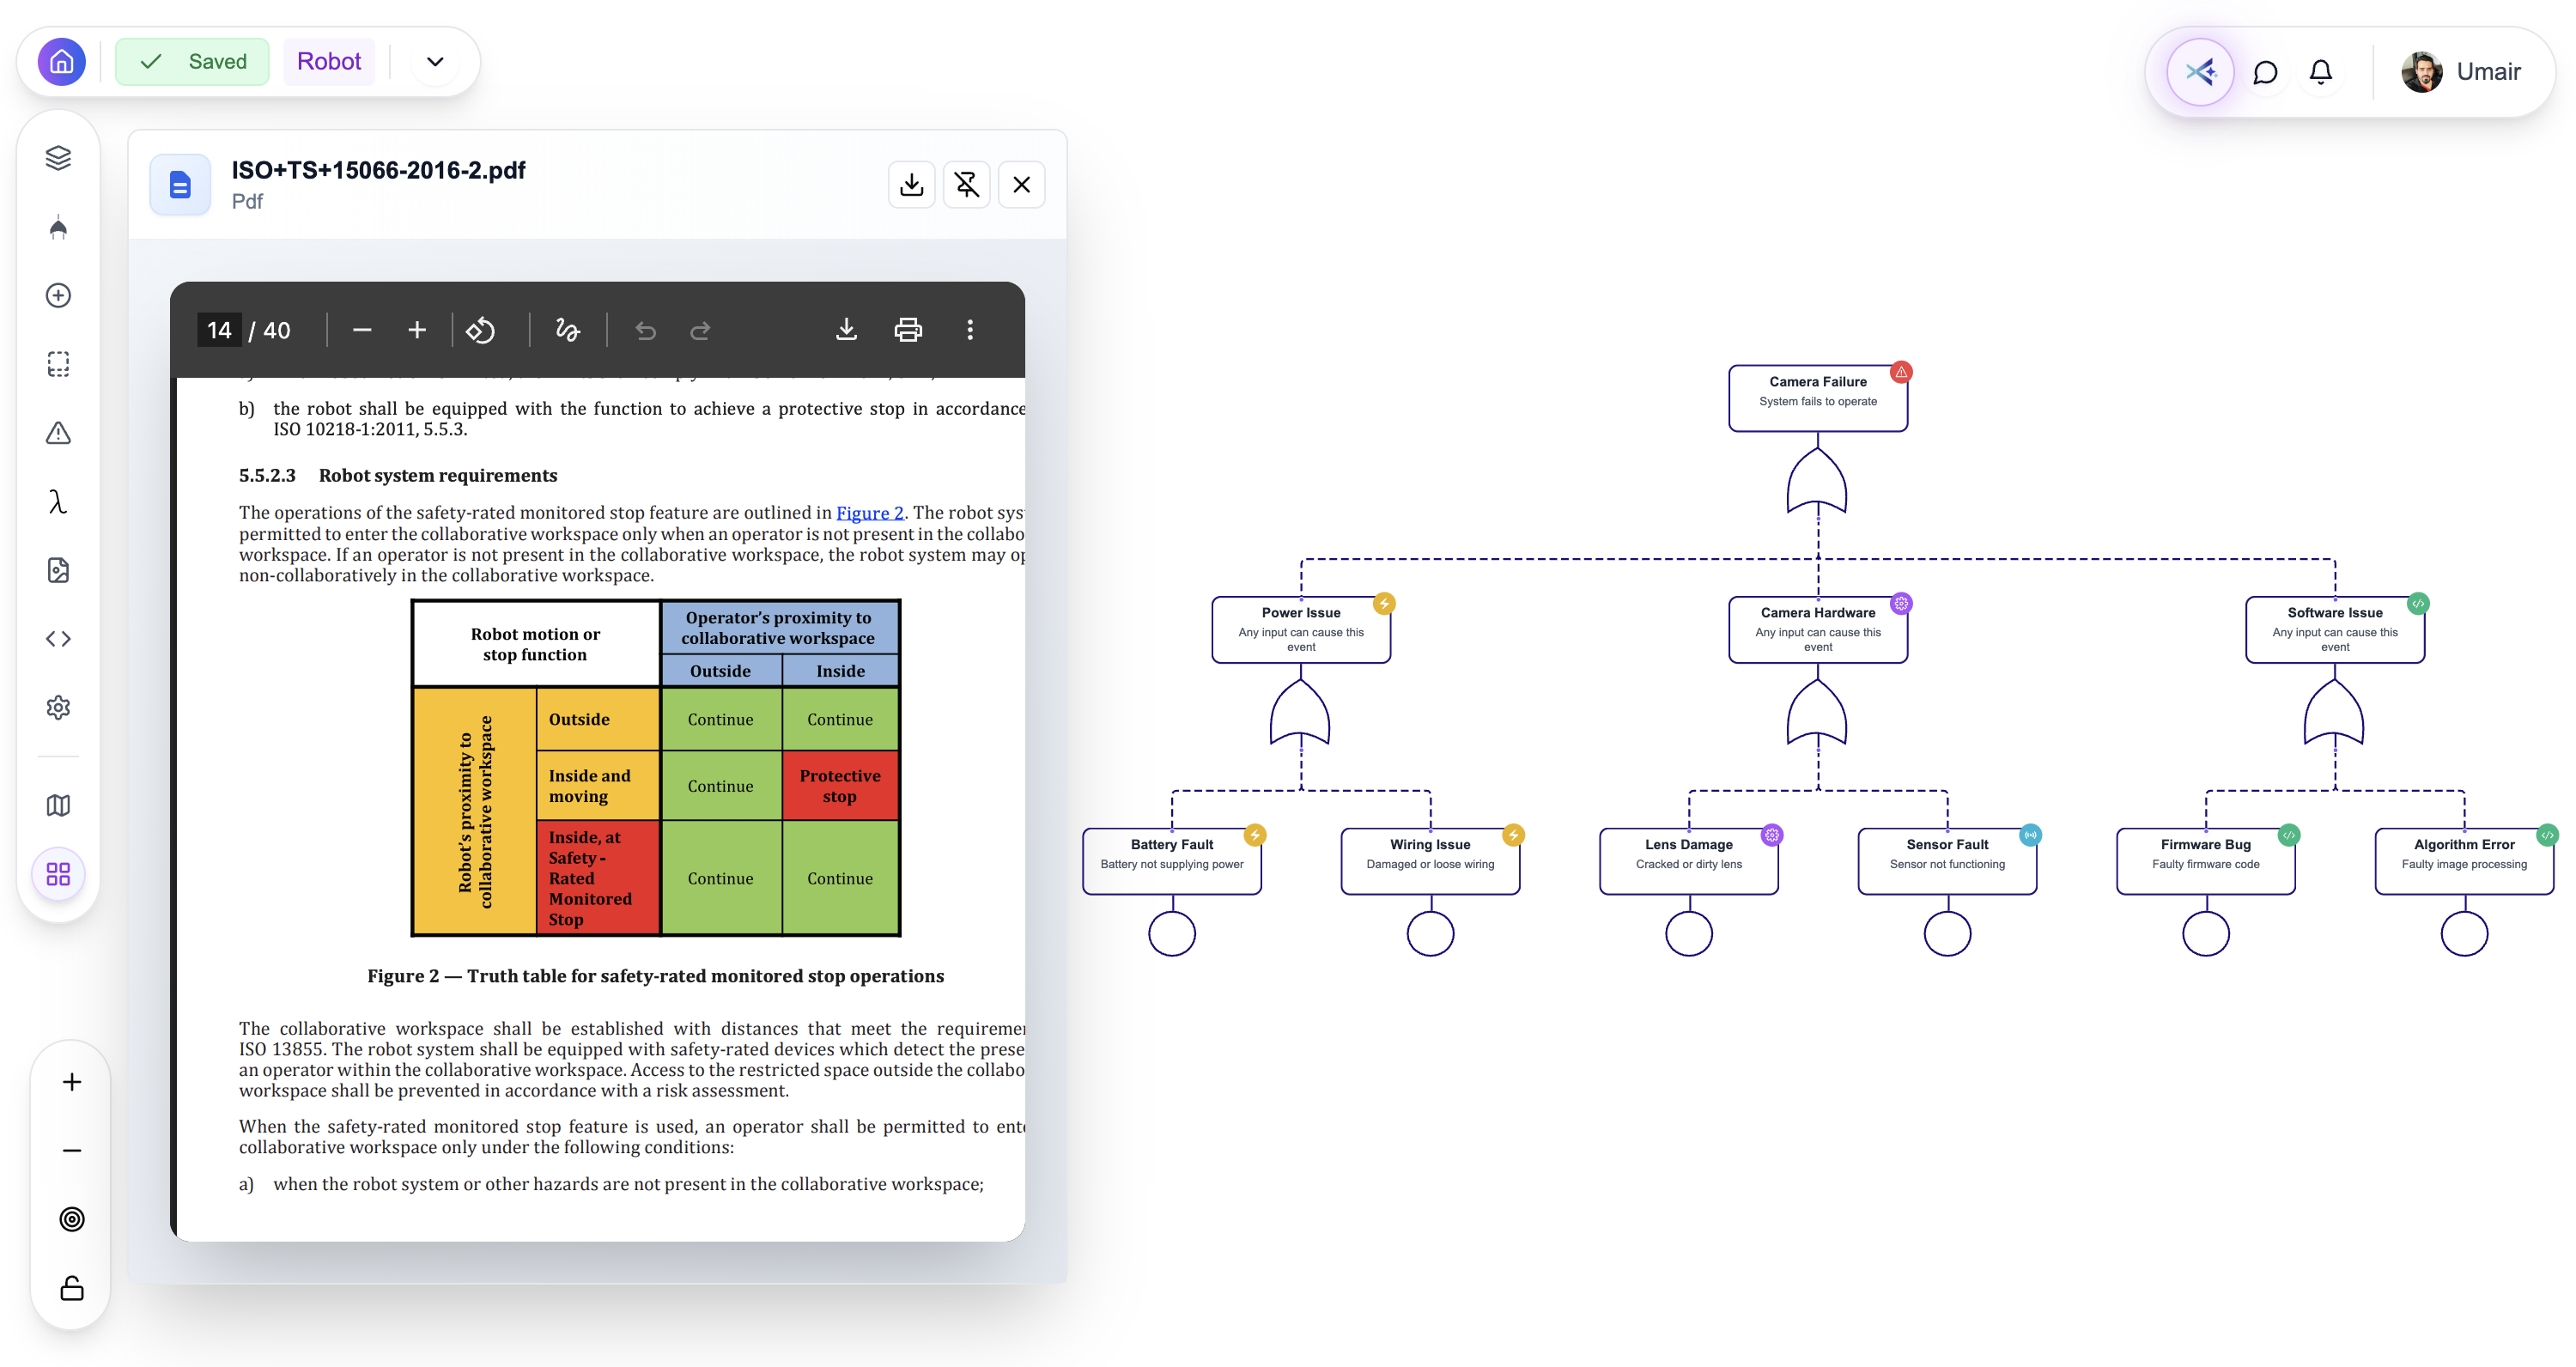Toggle the canvas lock padlock

[70, 1288]
